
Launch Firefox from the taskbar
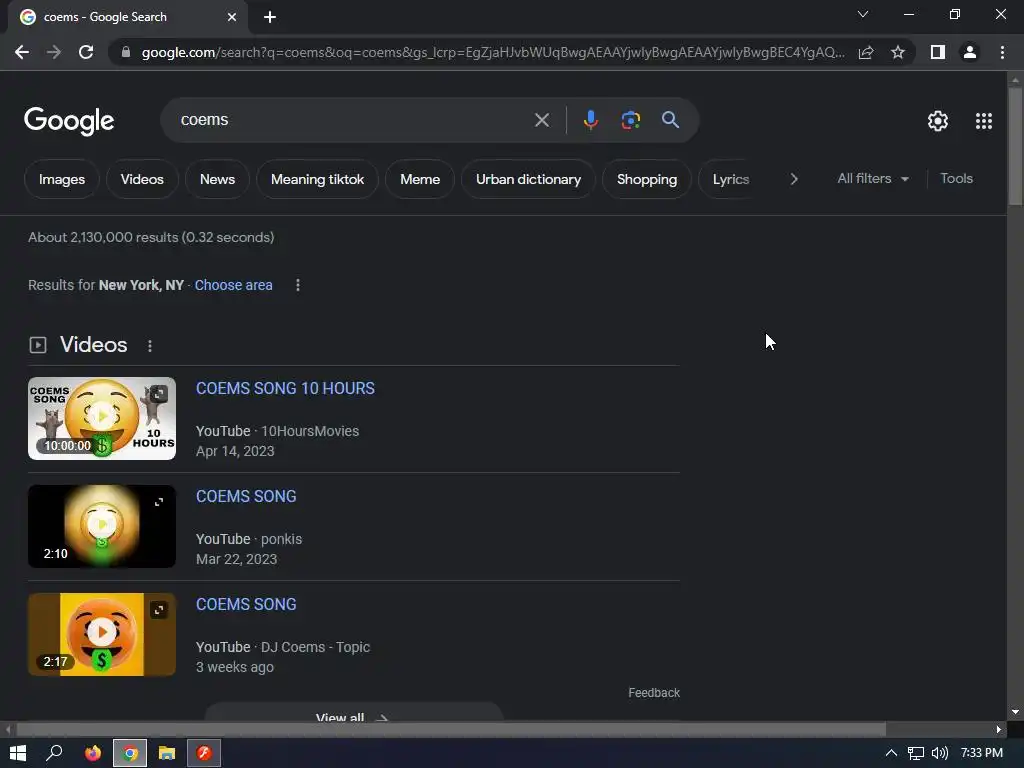93,753
